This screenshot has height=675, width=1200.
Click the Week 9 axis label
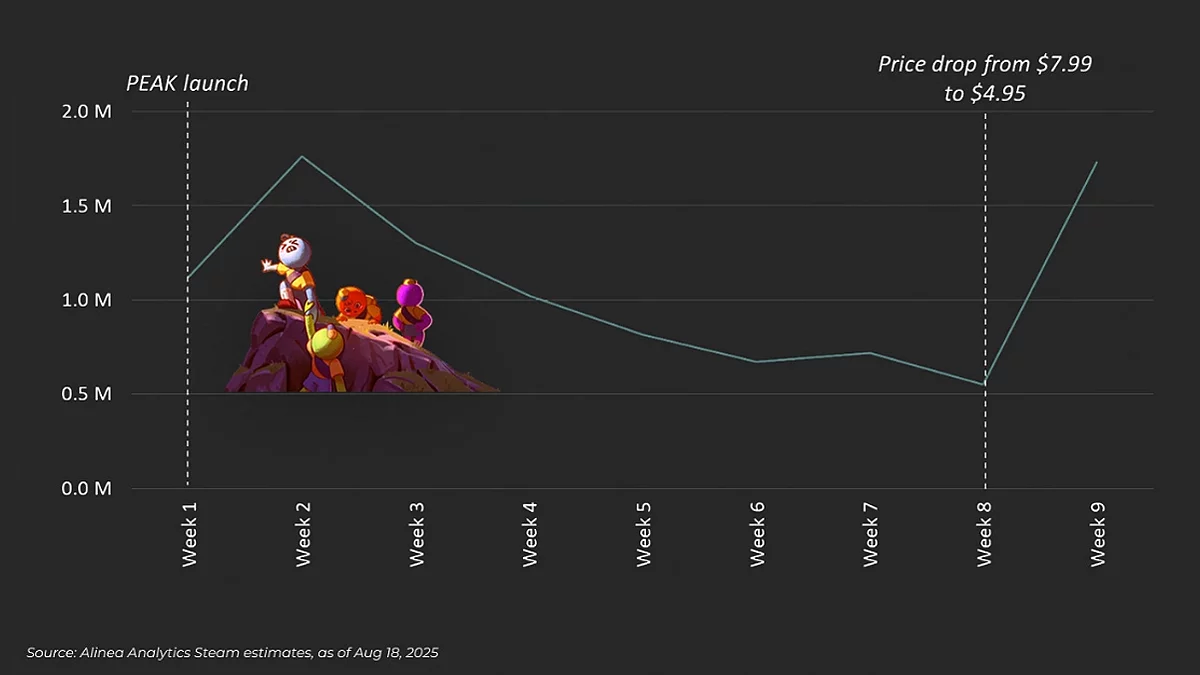(x=1098, y=533)
